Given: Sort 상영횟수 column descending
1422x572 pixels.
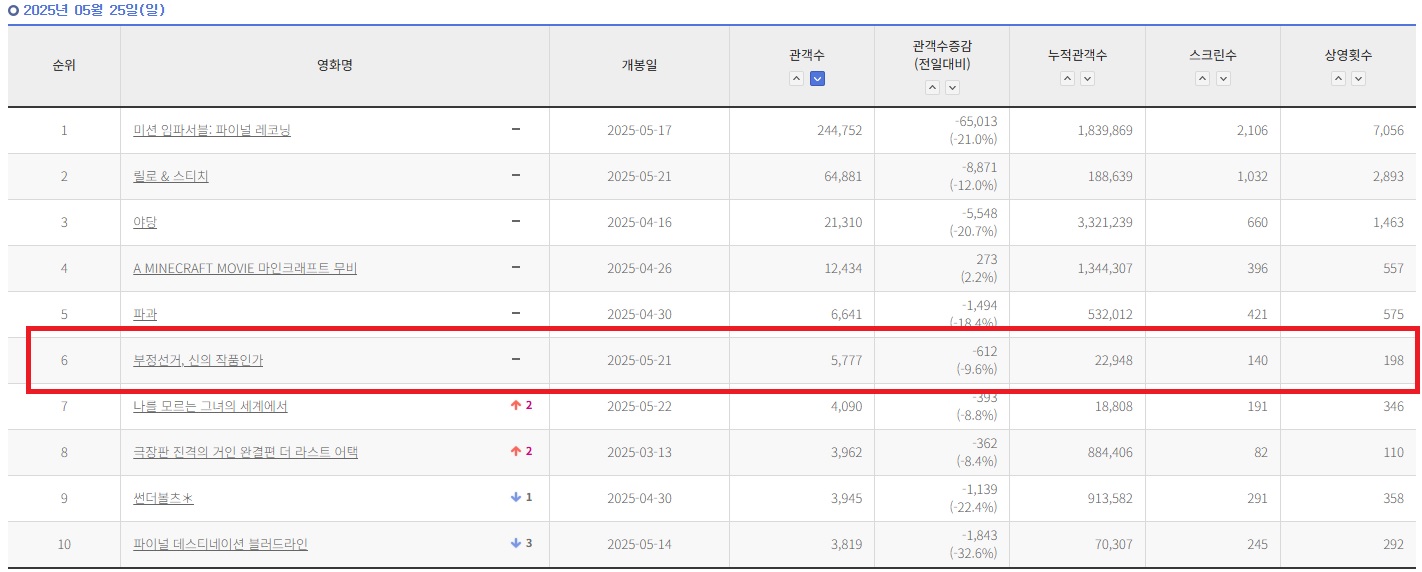Looking at the screenshot, I should coord(1359,79).
